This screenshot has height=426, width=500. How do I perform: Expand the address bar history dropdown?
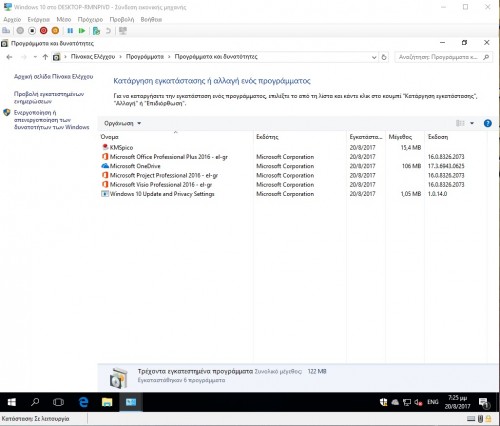pyautogui.click(x=374, y=57)
